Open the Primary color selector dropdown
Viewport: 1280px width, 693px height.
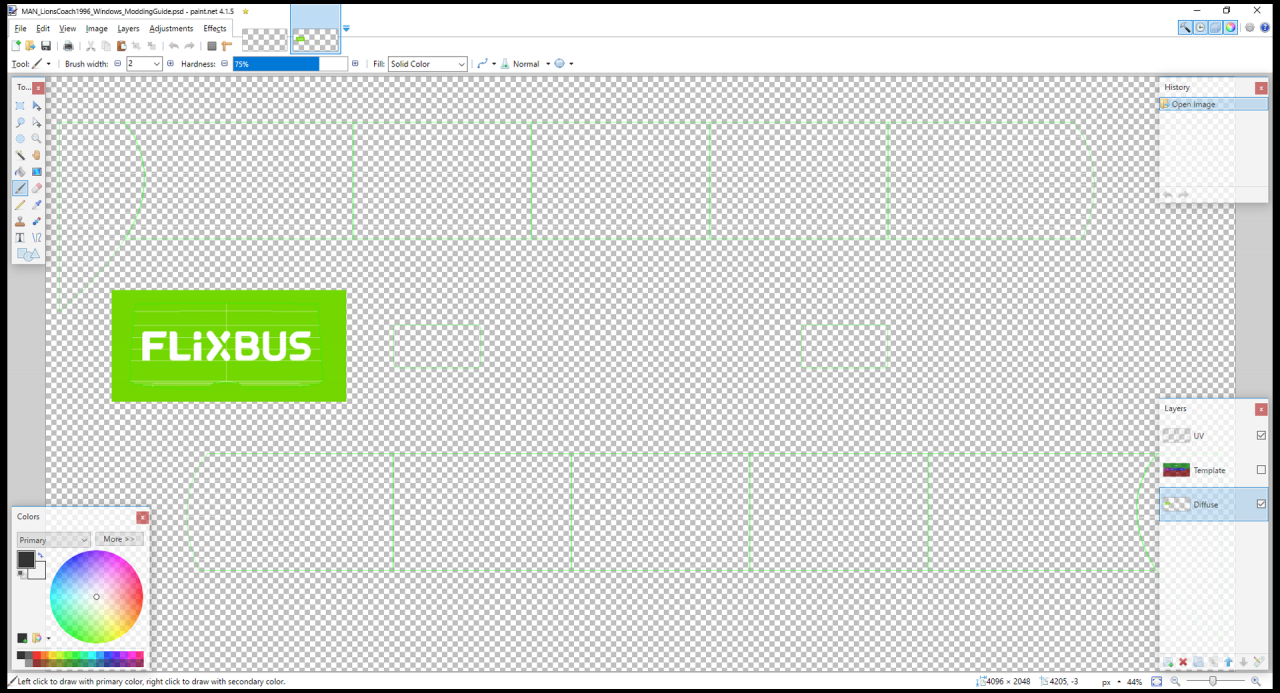point(54,540)
